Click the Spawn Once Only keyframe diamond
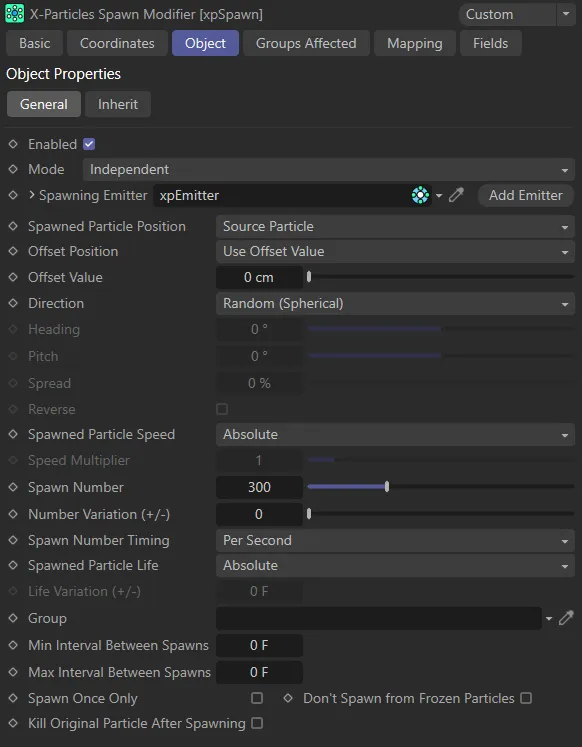Viewport: 582px width, 747px height. (13, 698)
